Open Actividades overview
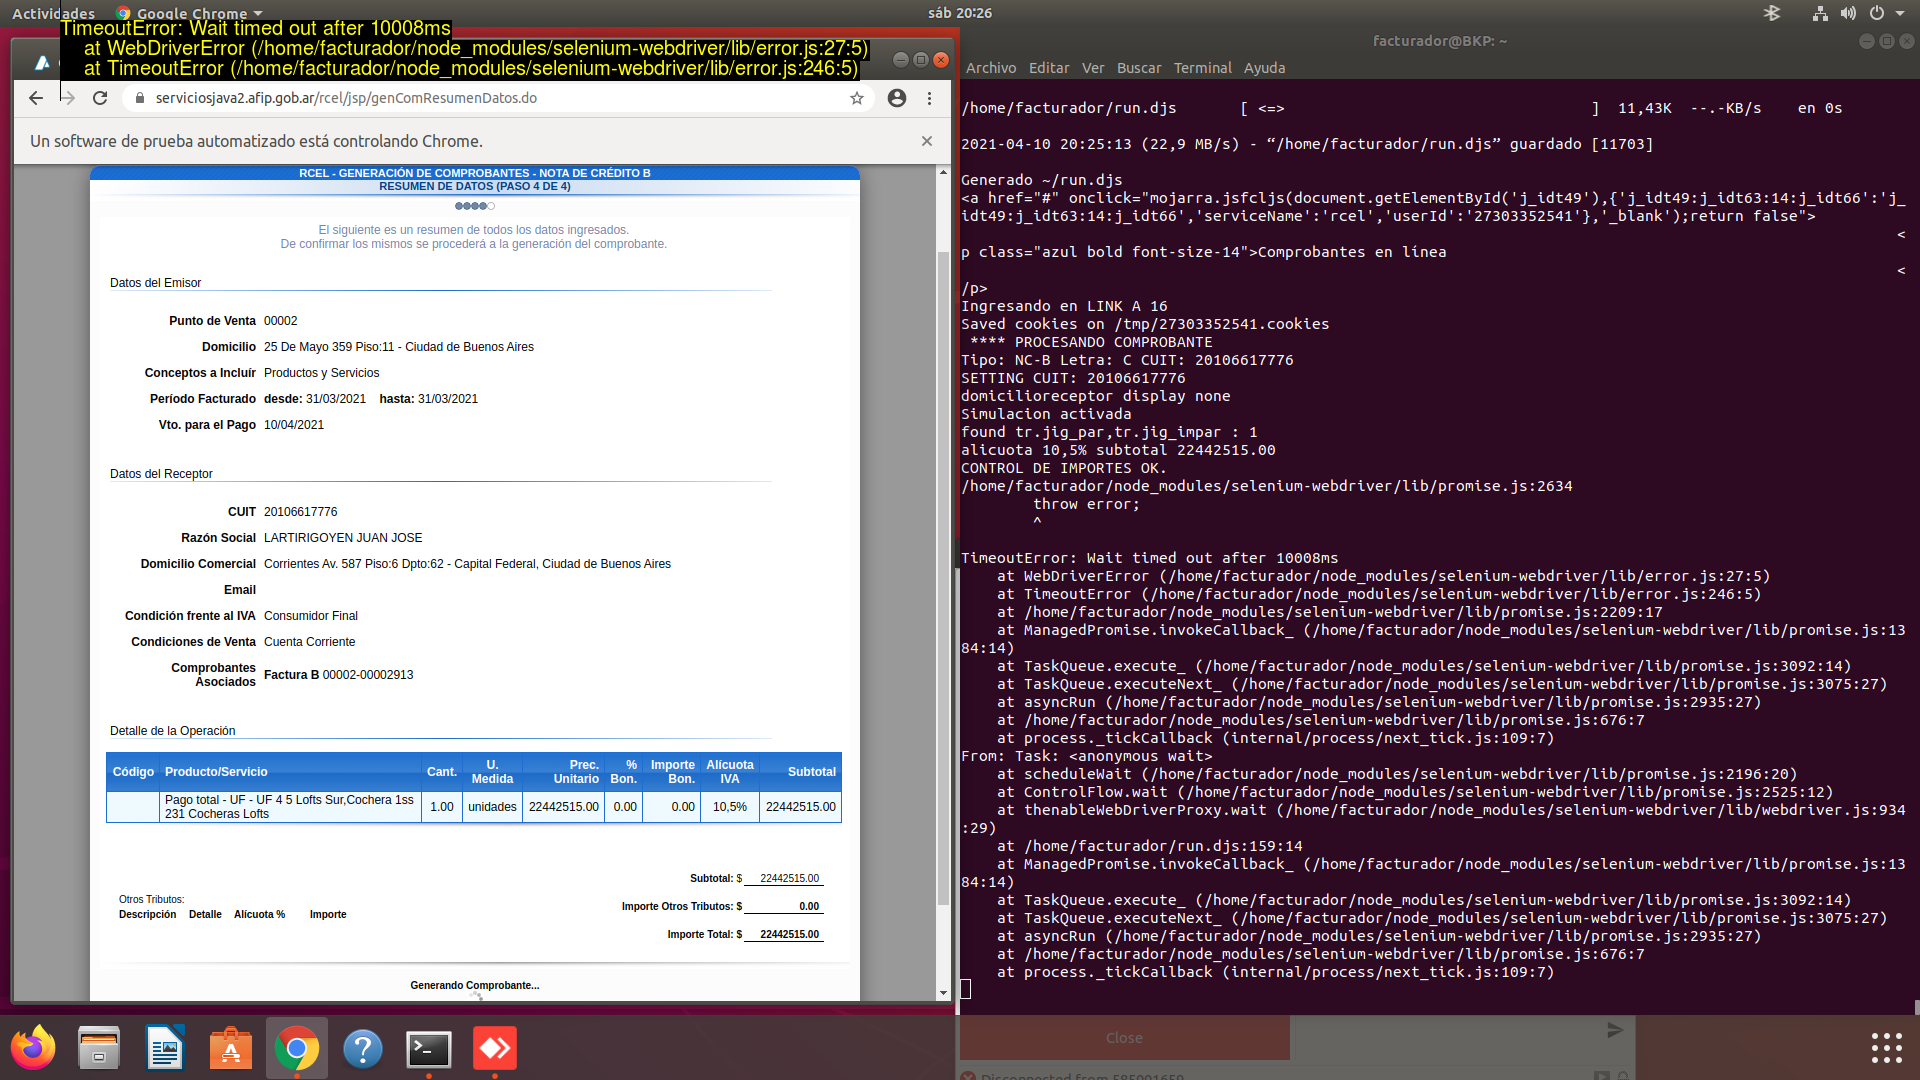 pos(53,13)
